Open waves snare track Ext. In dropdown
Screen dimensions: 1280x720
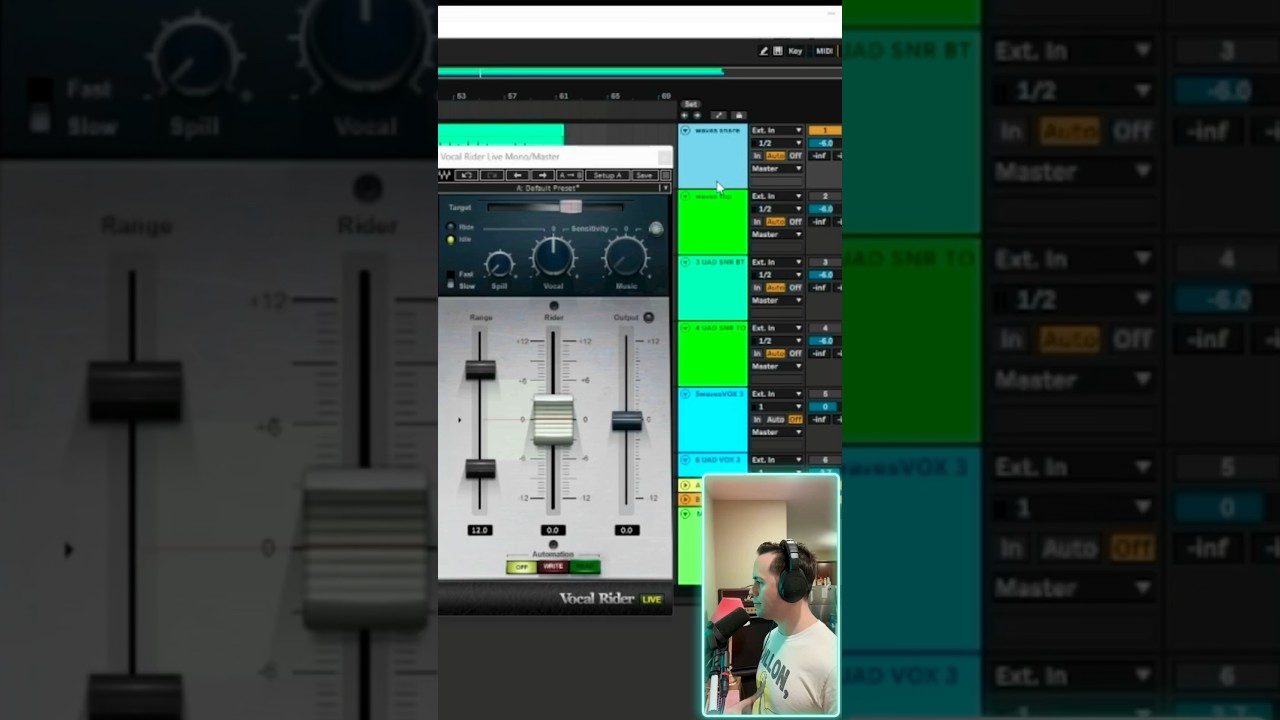pyautogui.click(x=777, y=130)
